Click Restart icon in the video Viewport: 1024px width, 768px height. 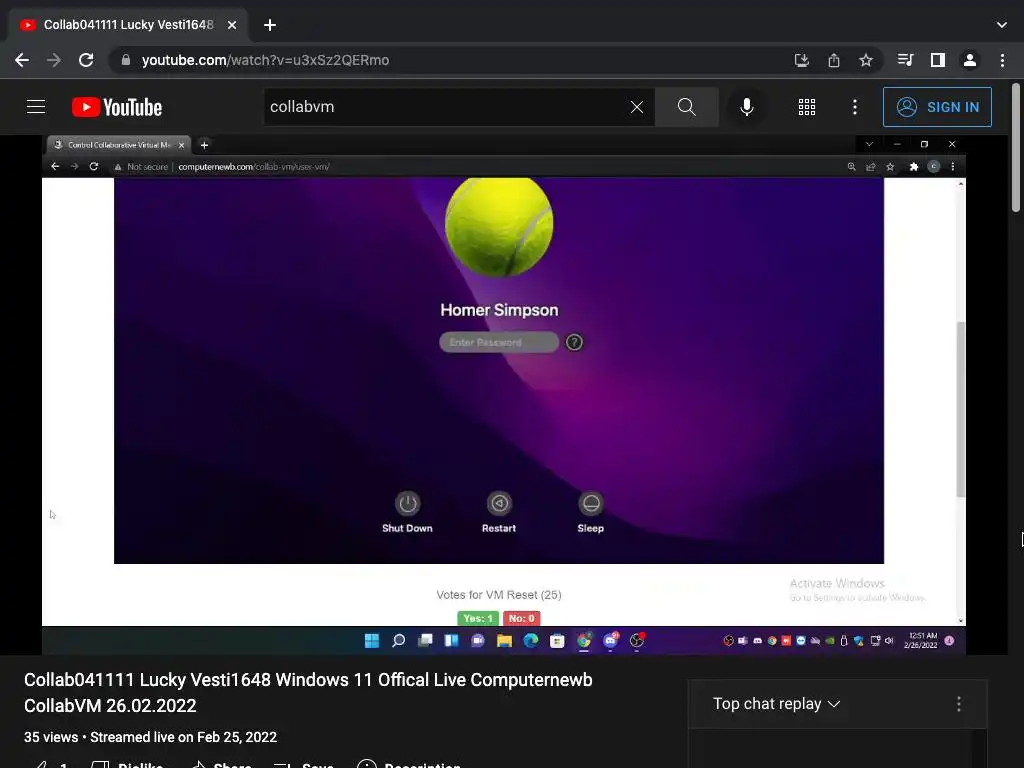[499, 504]
